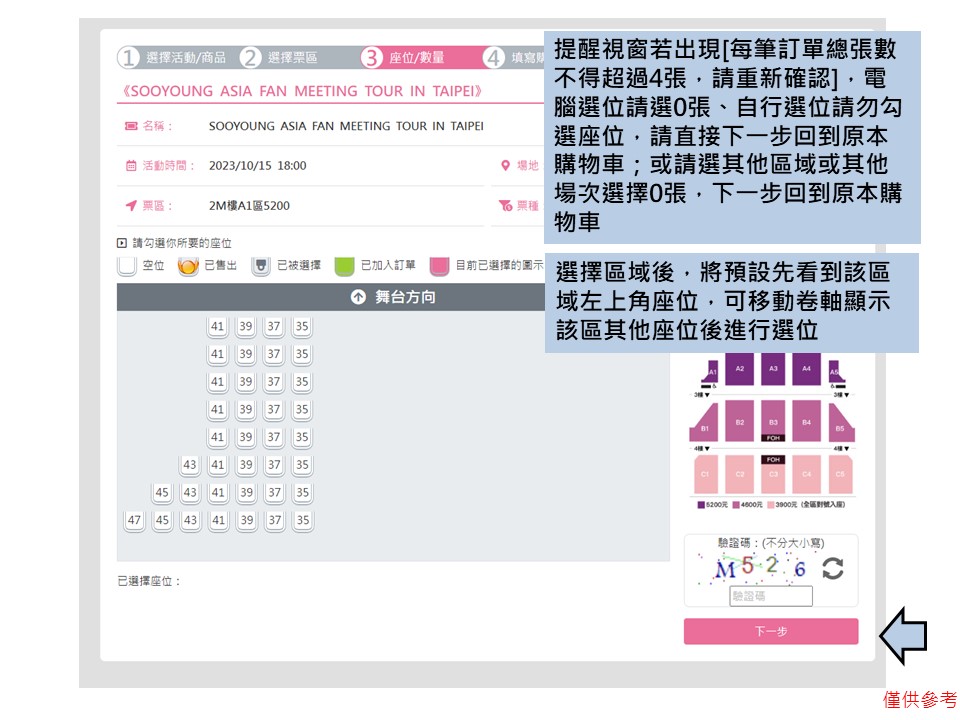
Task: Select section A4 on the venue map
Action: tap(806, 369)
